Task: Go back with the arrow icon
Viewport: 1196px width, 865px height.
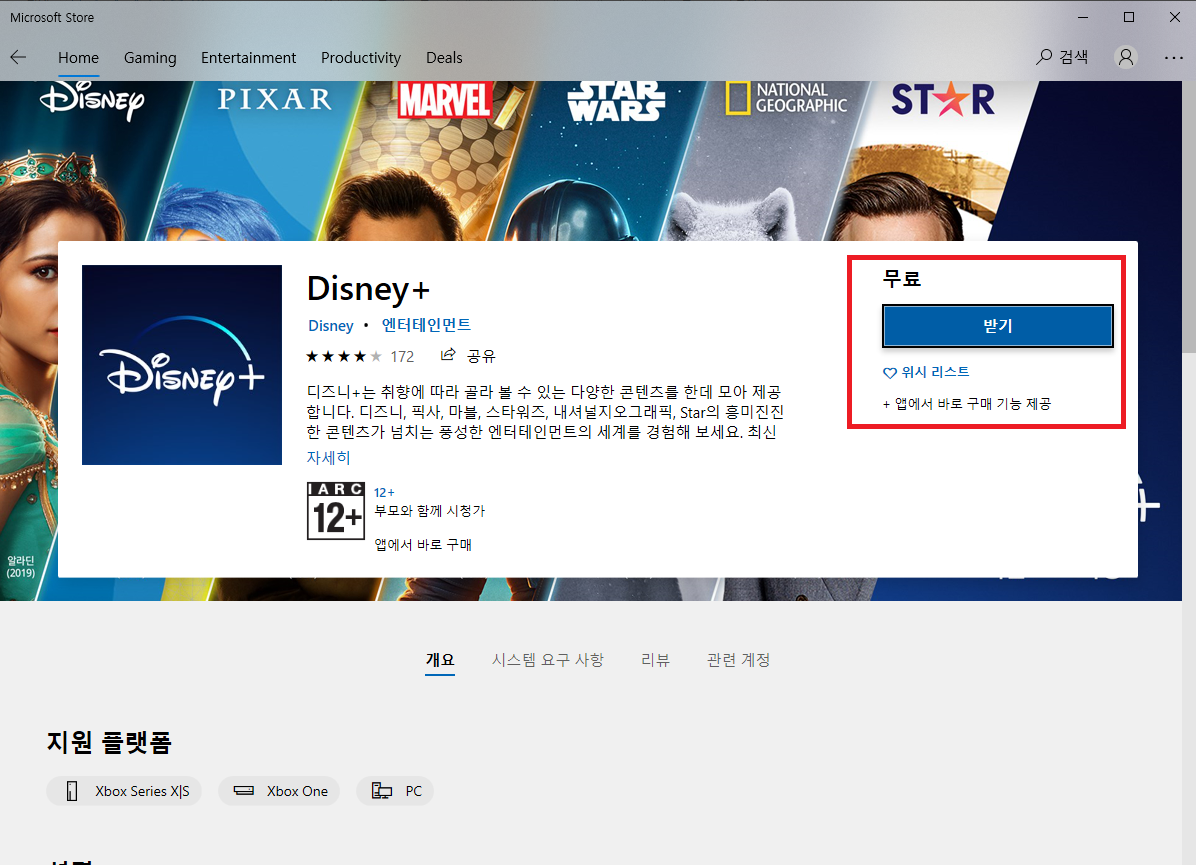Action: (x=18, y=57)
